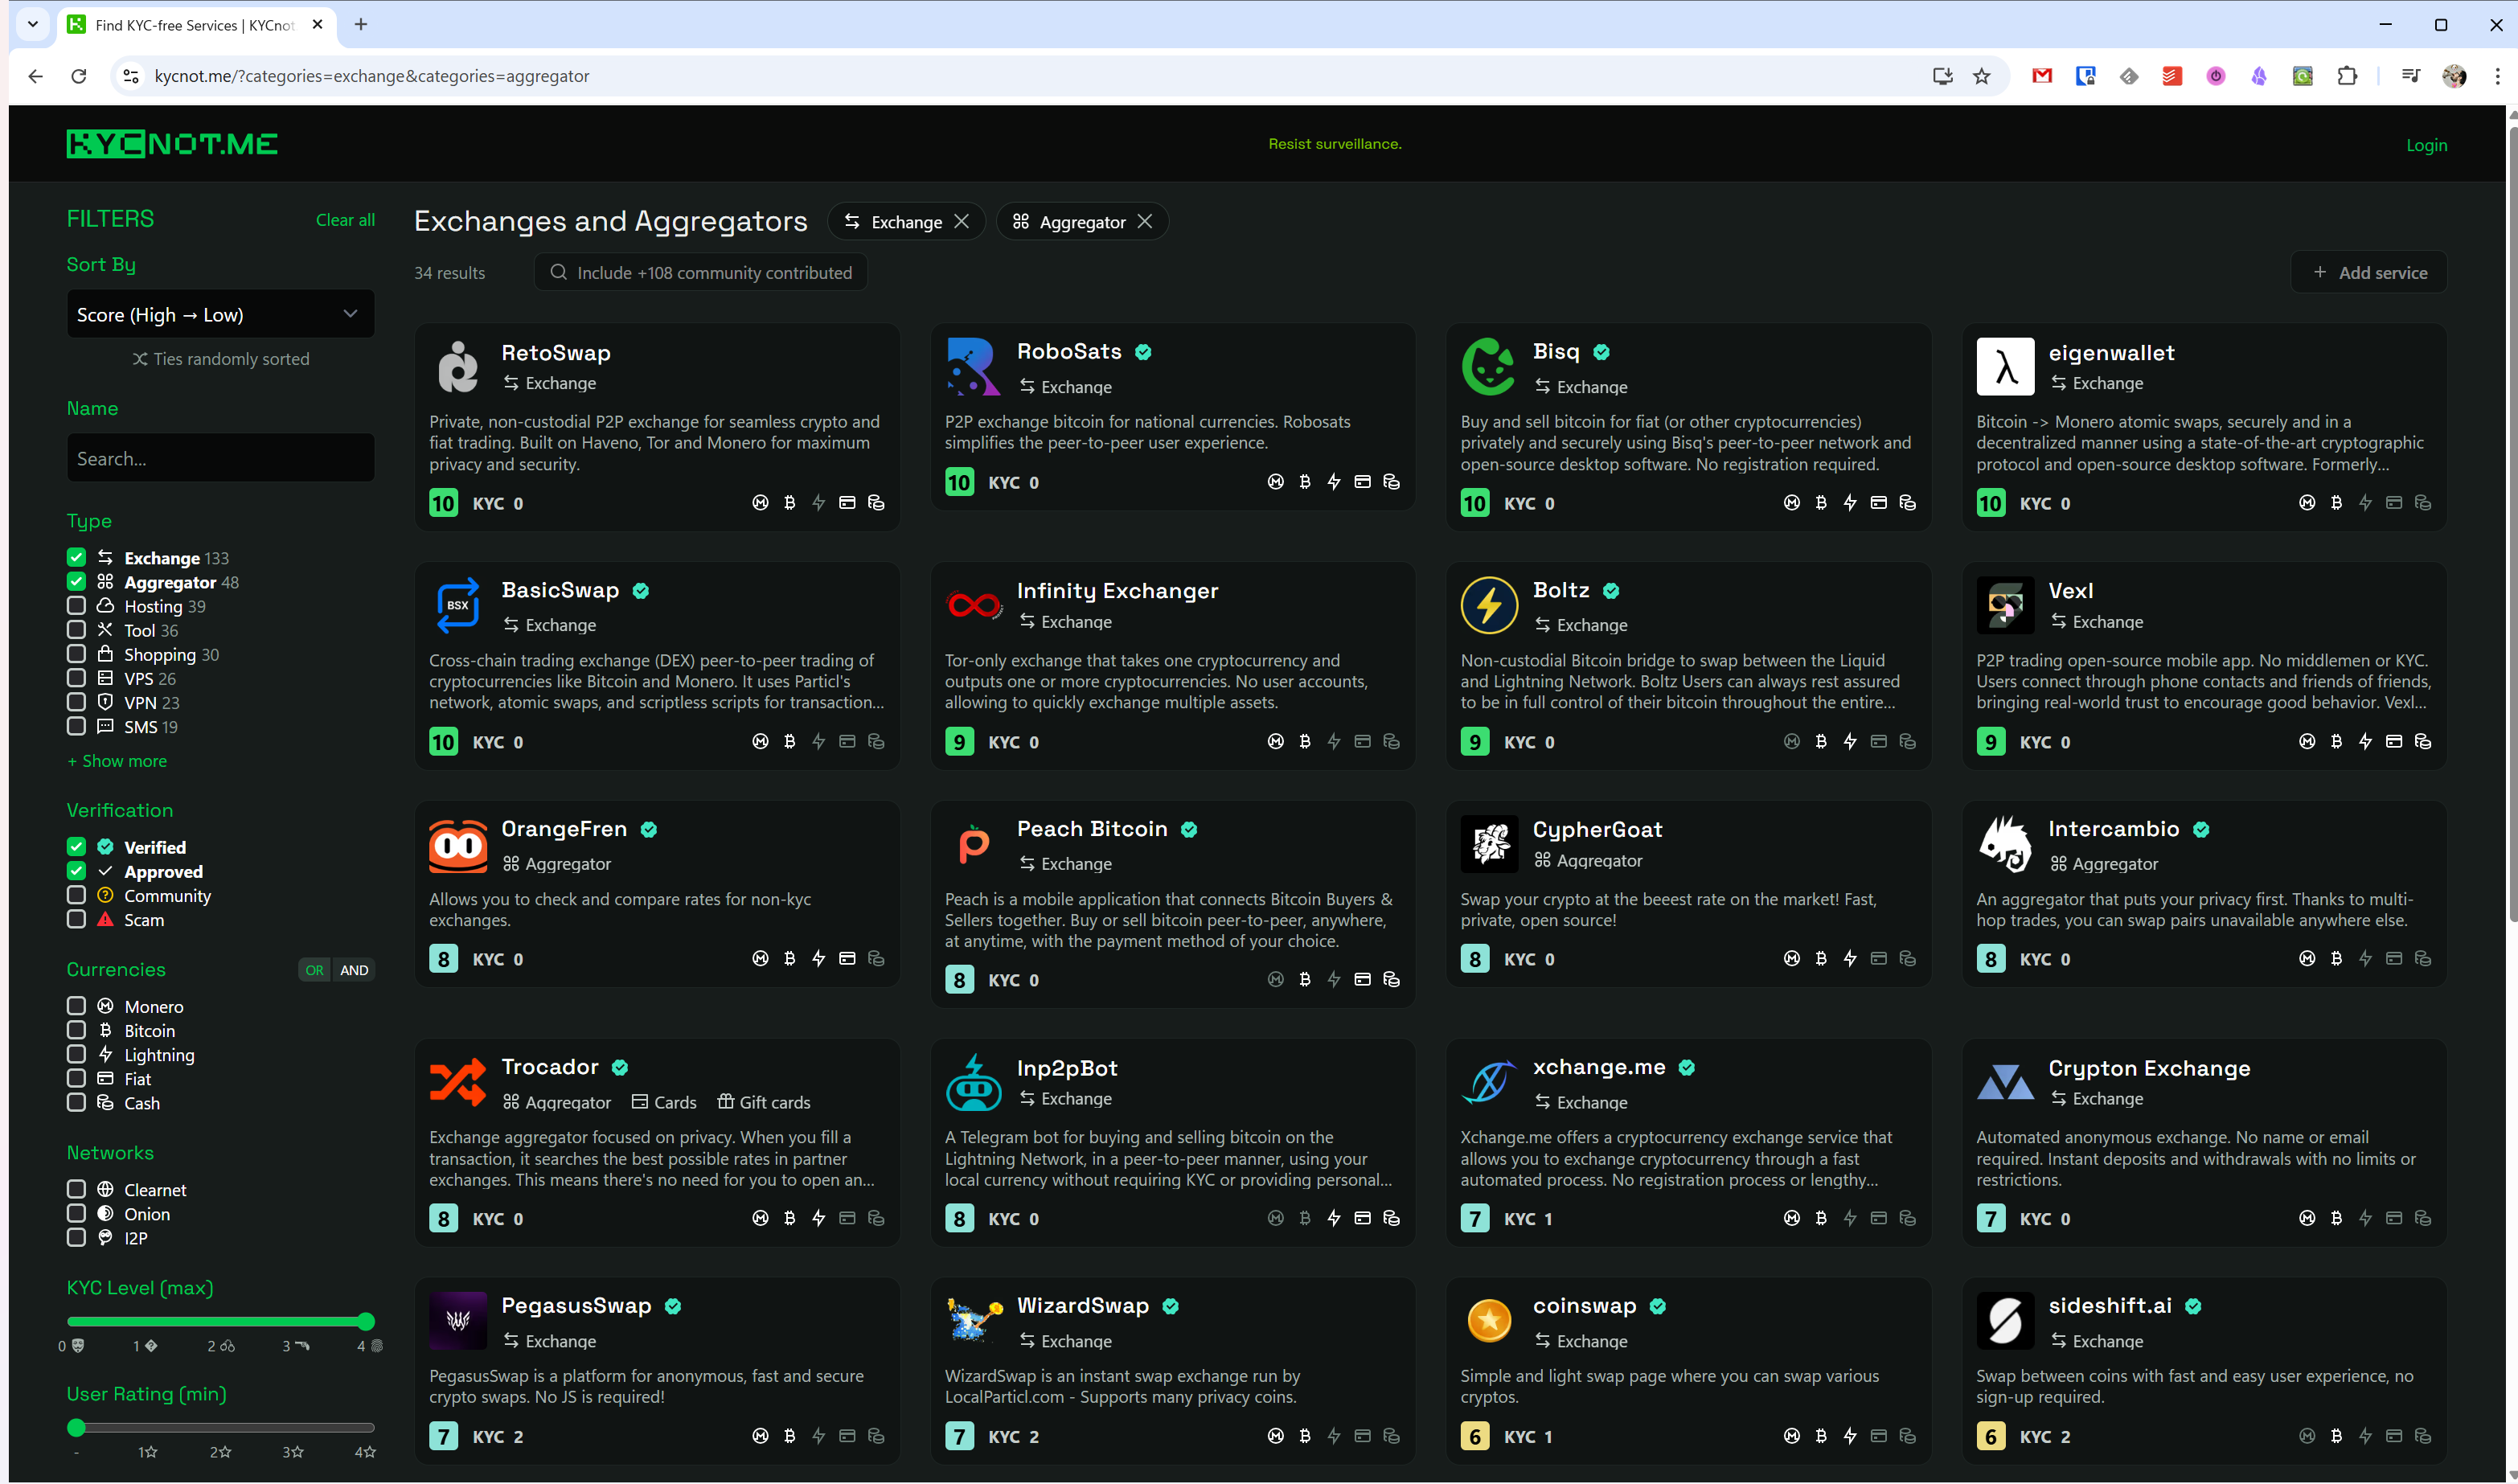Enable the Hosting type checkbox

coord(76,606)
